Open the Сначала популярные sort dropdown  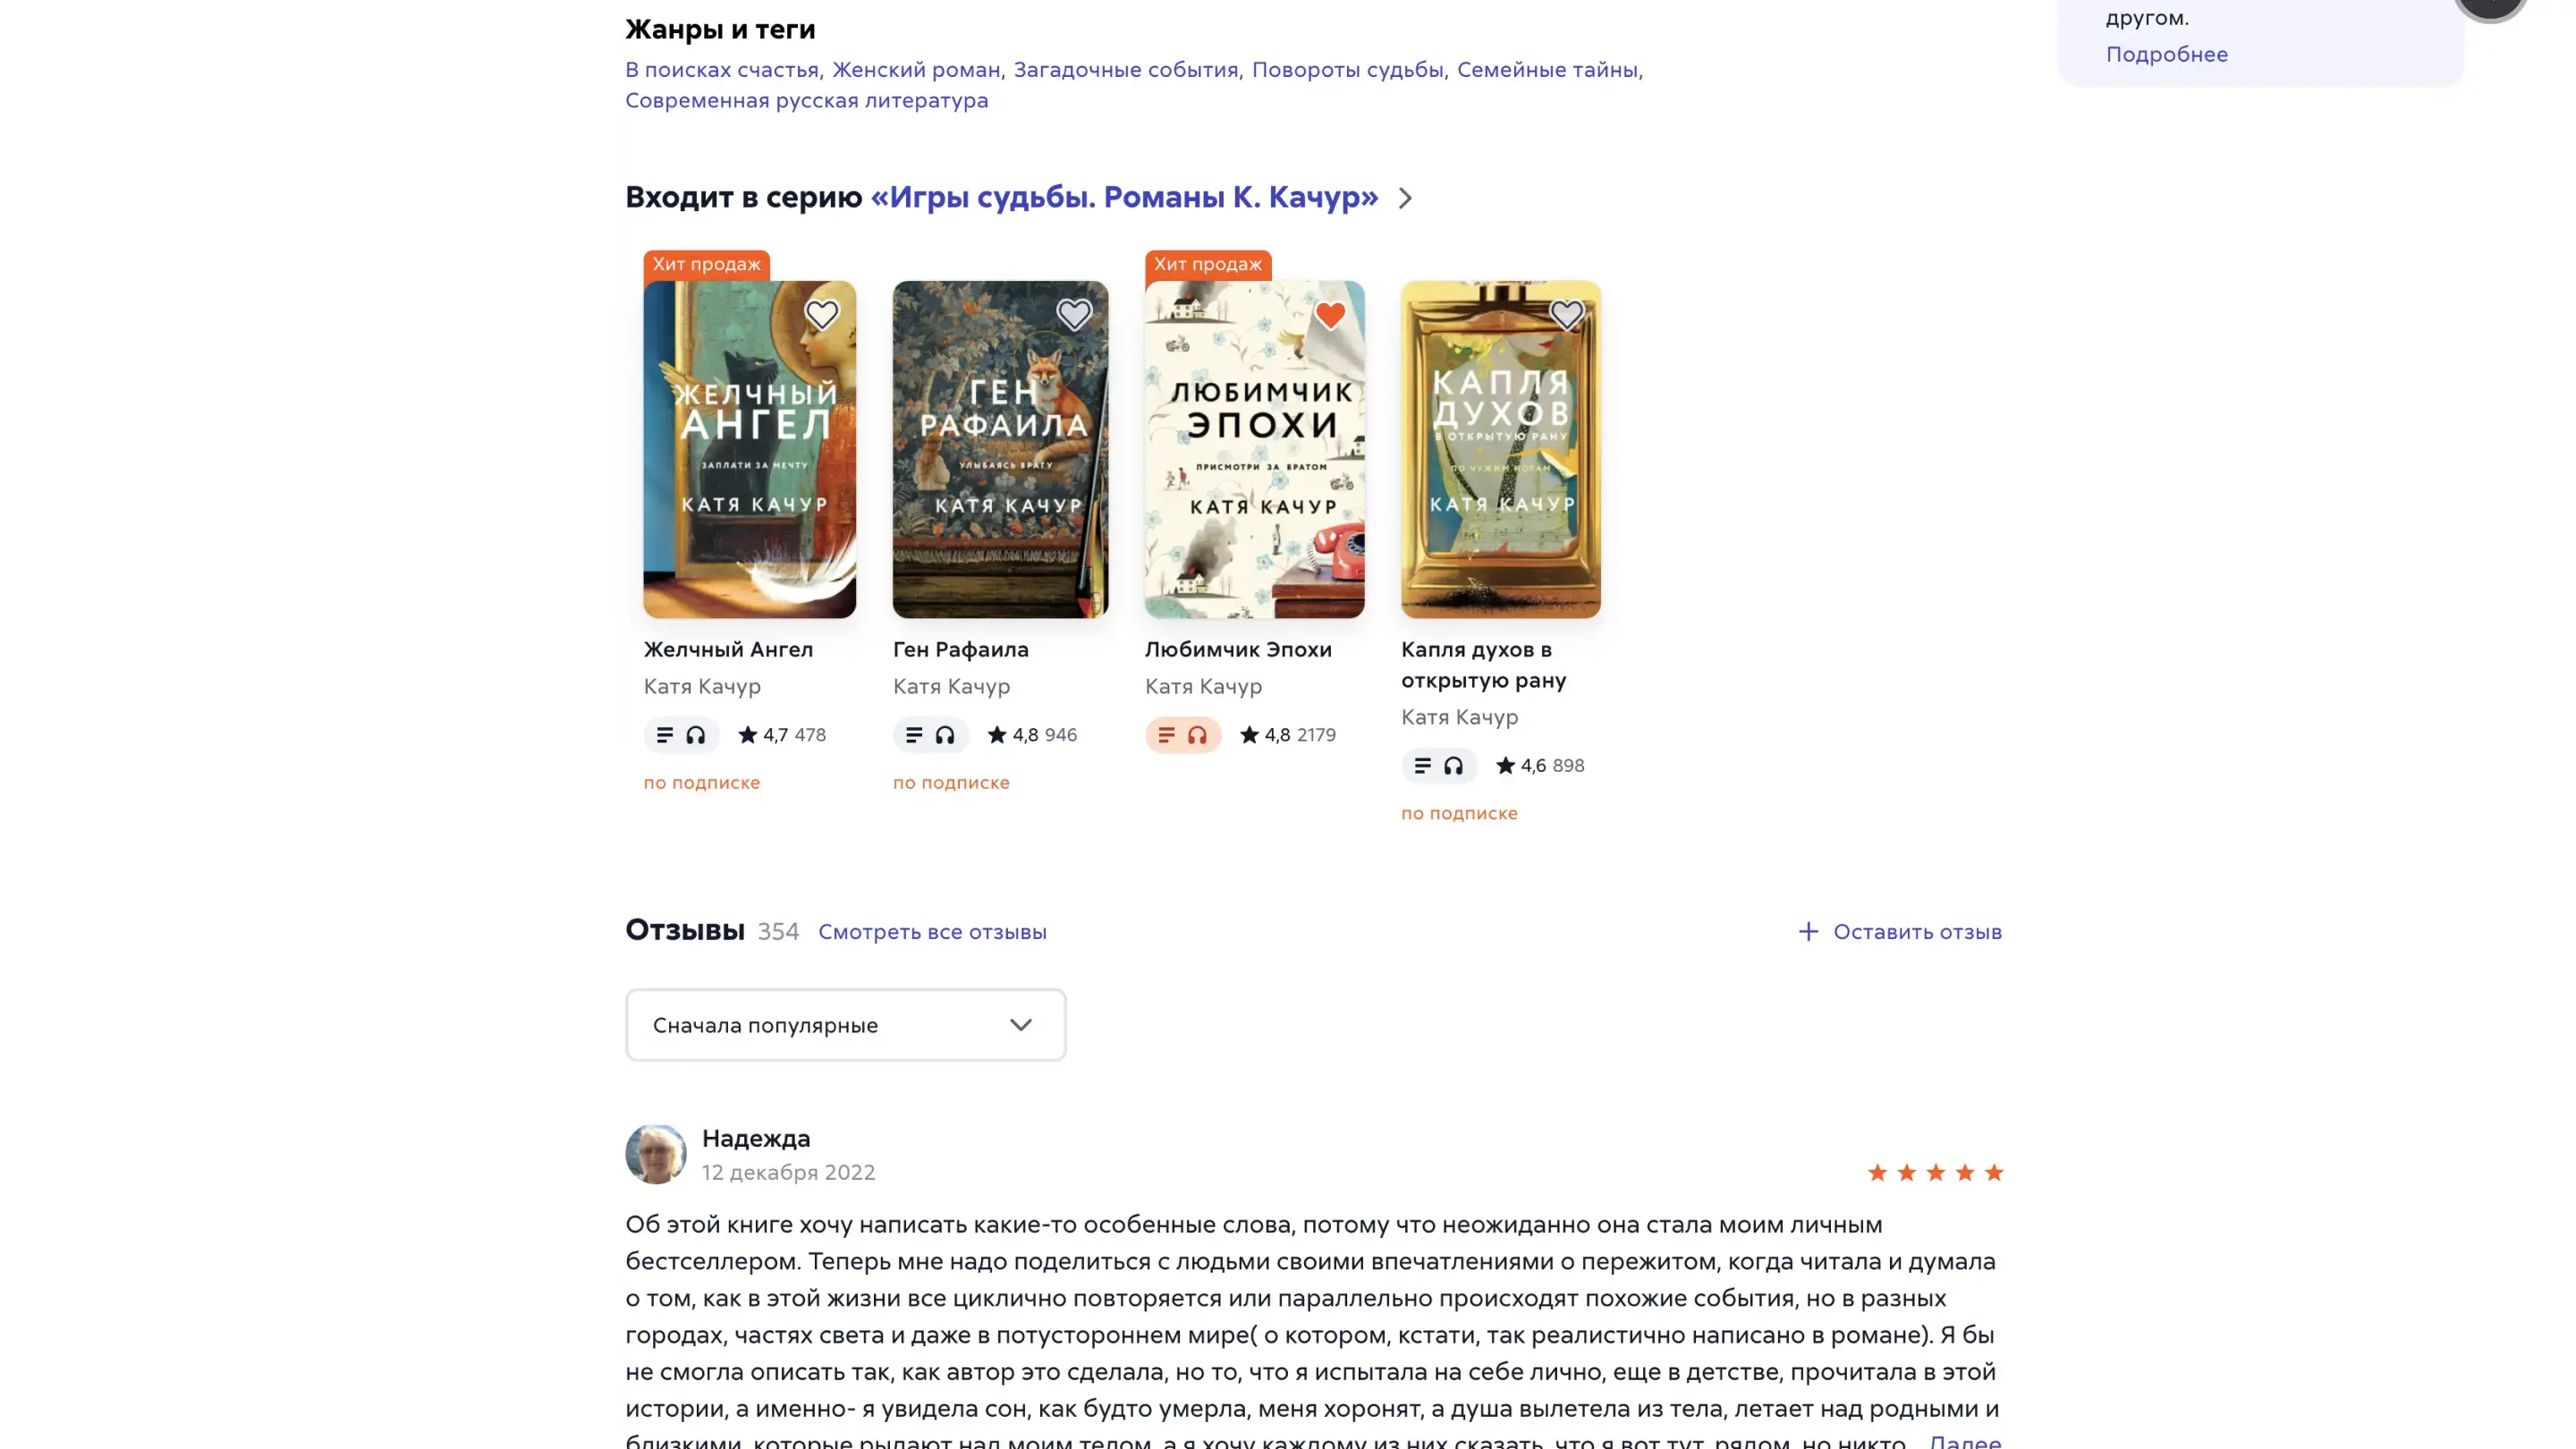[x=845, y=1025]
